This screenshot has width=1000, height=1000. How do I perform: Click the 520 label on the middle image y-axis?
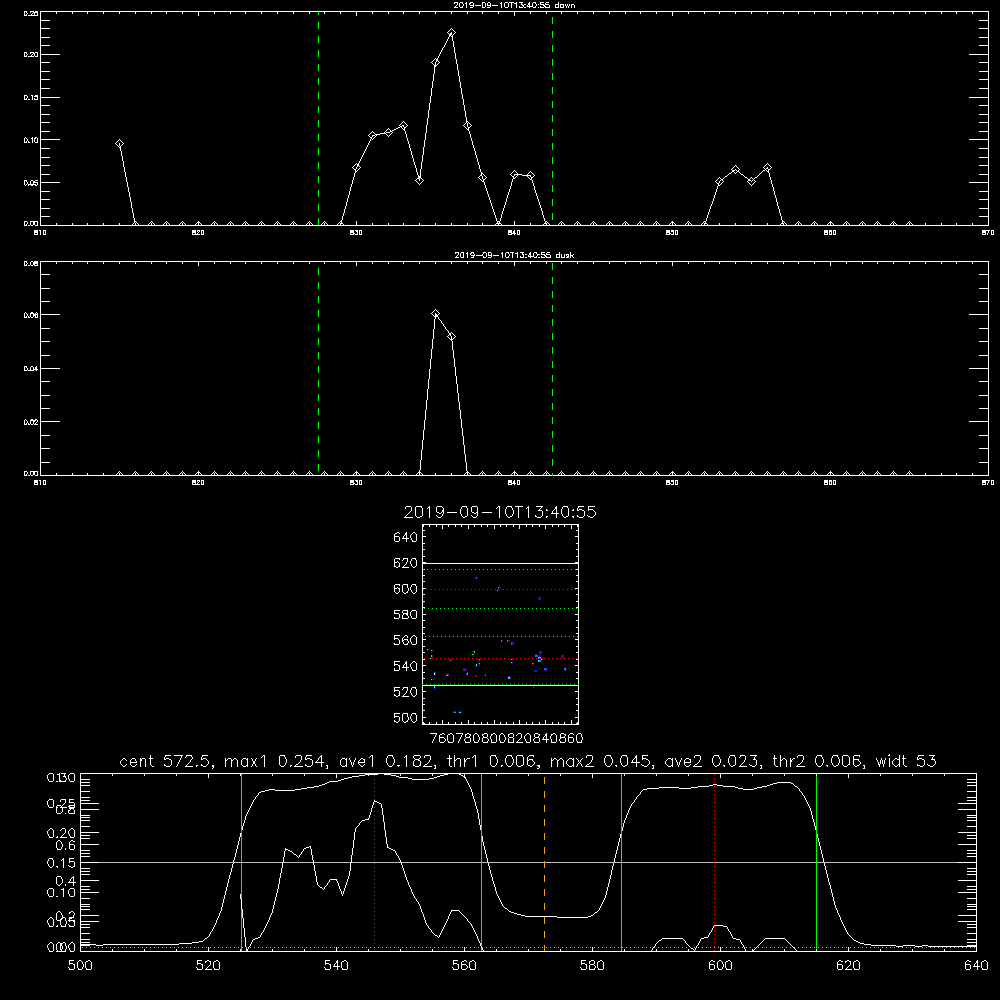(406, 692)
